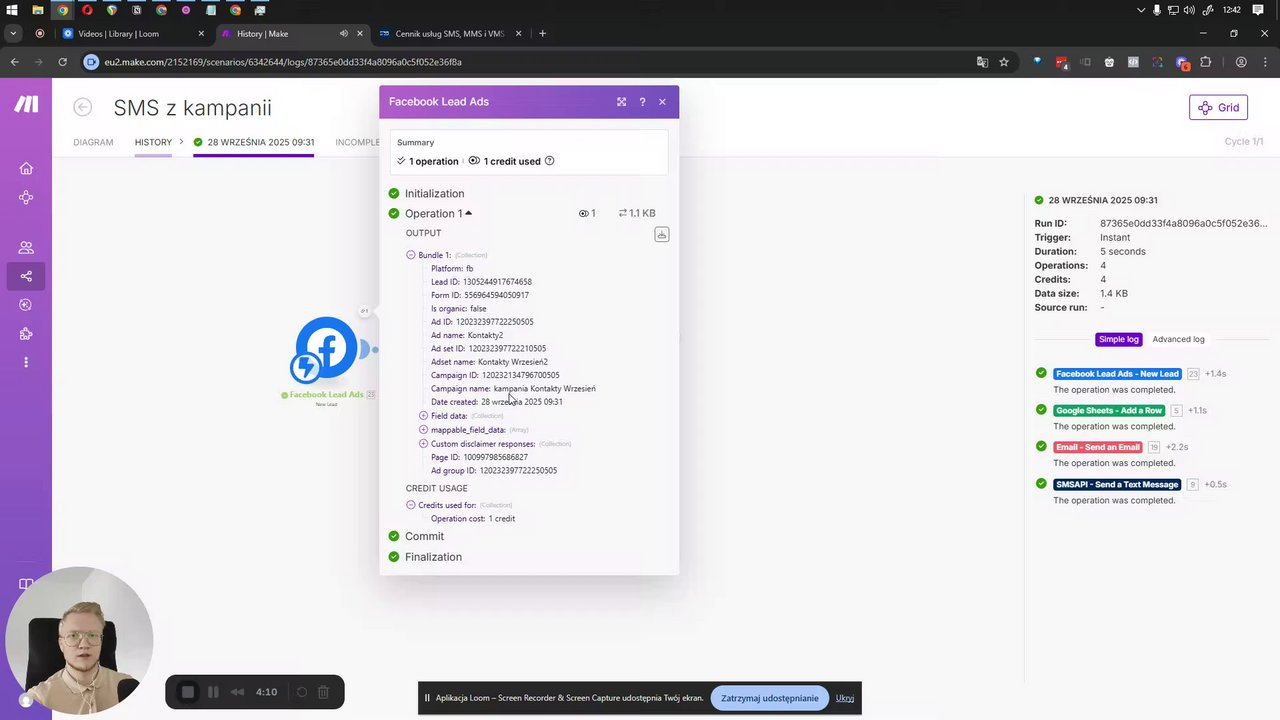Viewport: 1280px width, 720px height.
Task: Expand Custom disclaimer responses collection
Action: click(x=423, y=443)
